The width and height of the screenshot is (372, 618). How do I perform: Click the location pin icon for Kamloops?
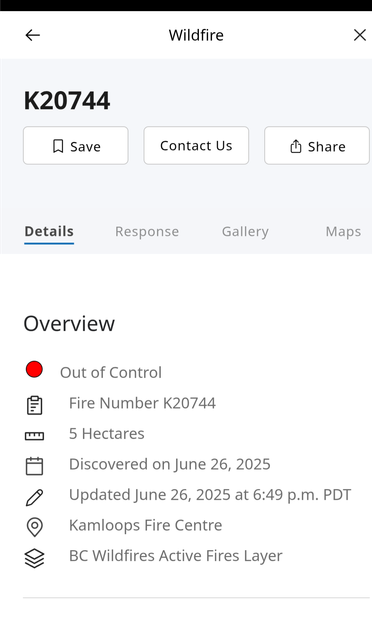point(35,527)
